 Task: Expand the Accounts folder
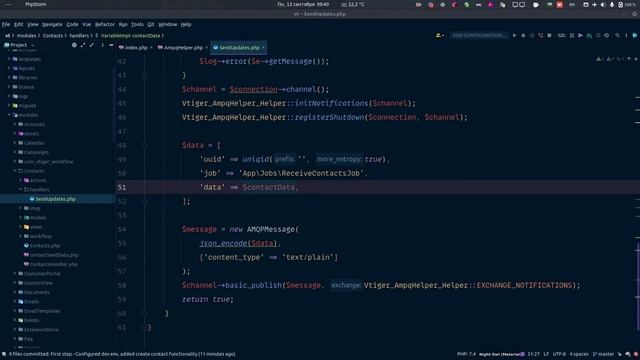tap(15, 124)
